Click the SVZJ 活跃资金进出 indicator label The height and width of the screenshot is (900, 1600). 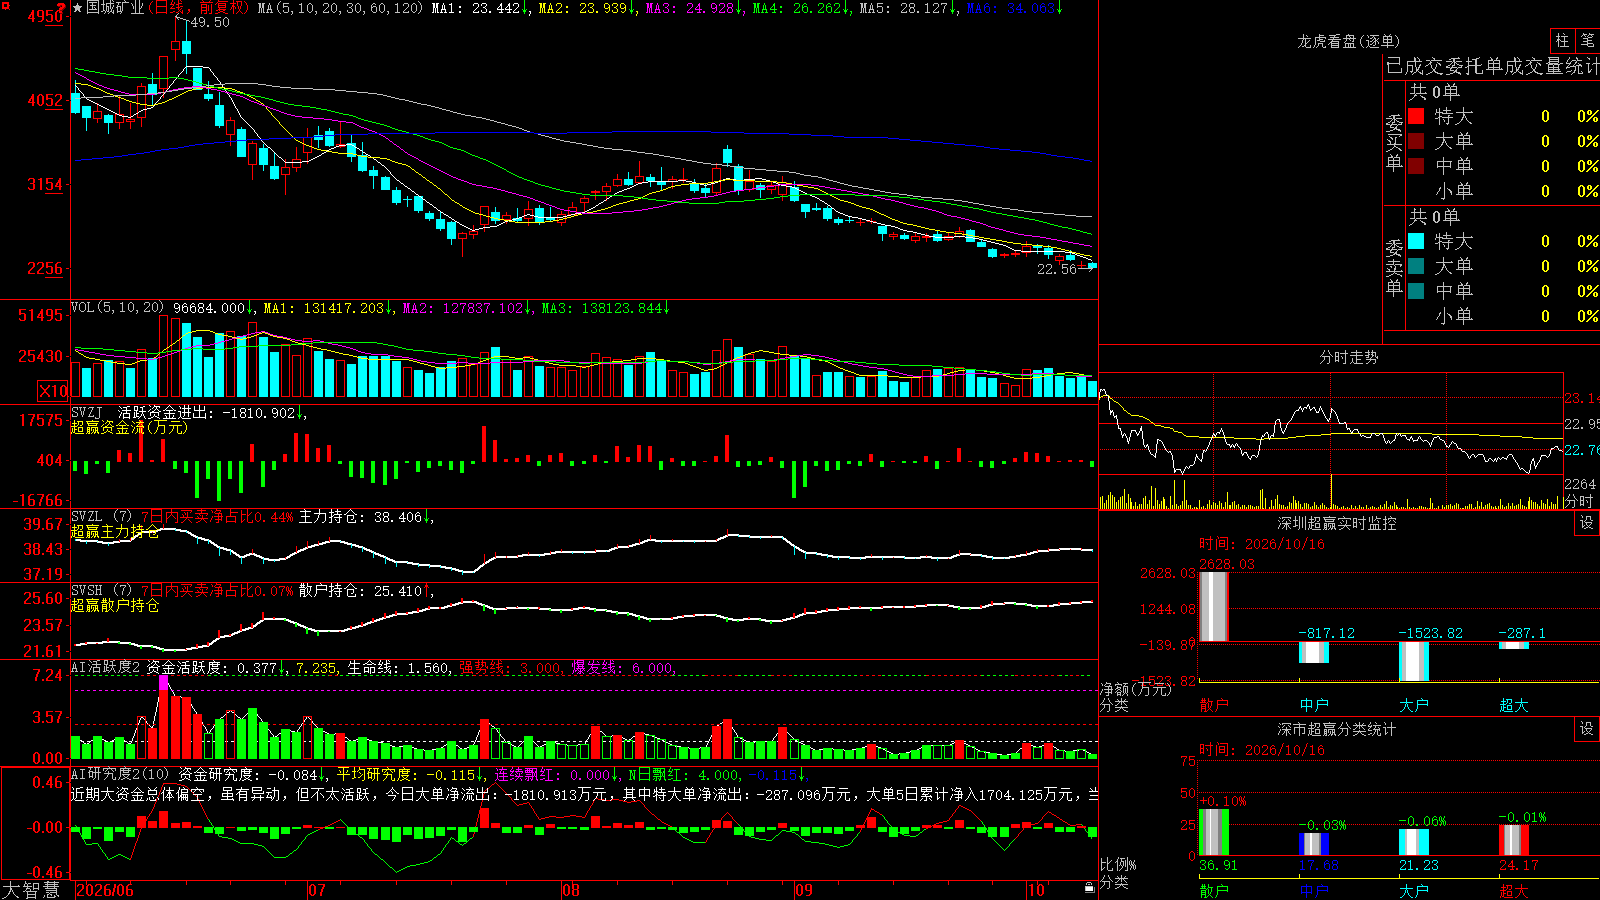pos(186,412)
